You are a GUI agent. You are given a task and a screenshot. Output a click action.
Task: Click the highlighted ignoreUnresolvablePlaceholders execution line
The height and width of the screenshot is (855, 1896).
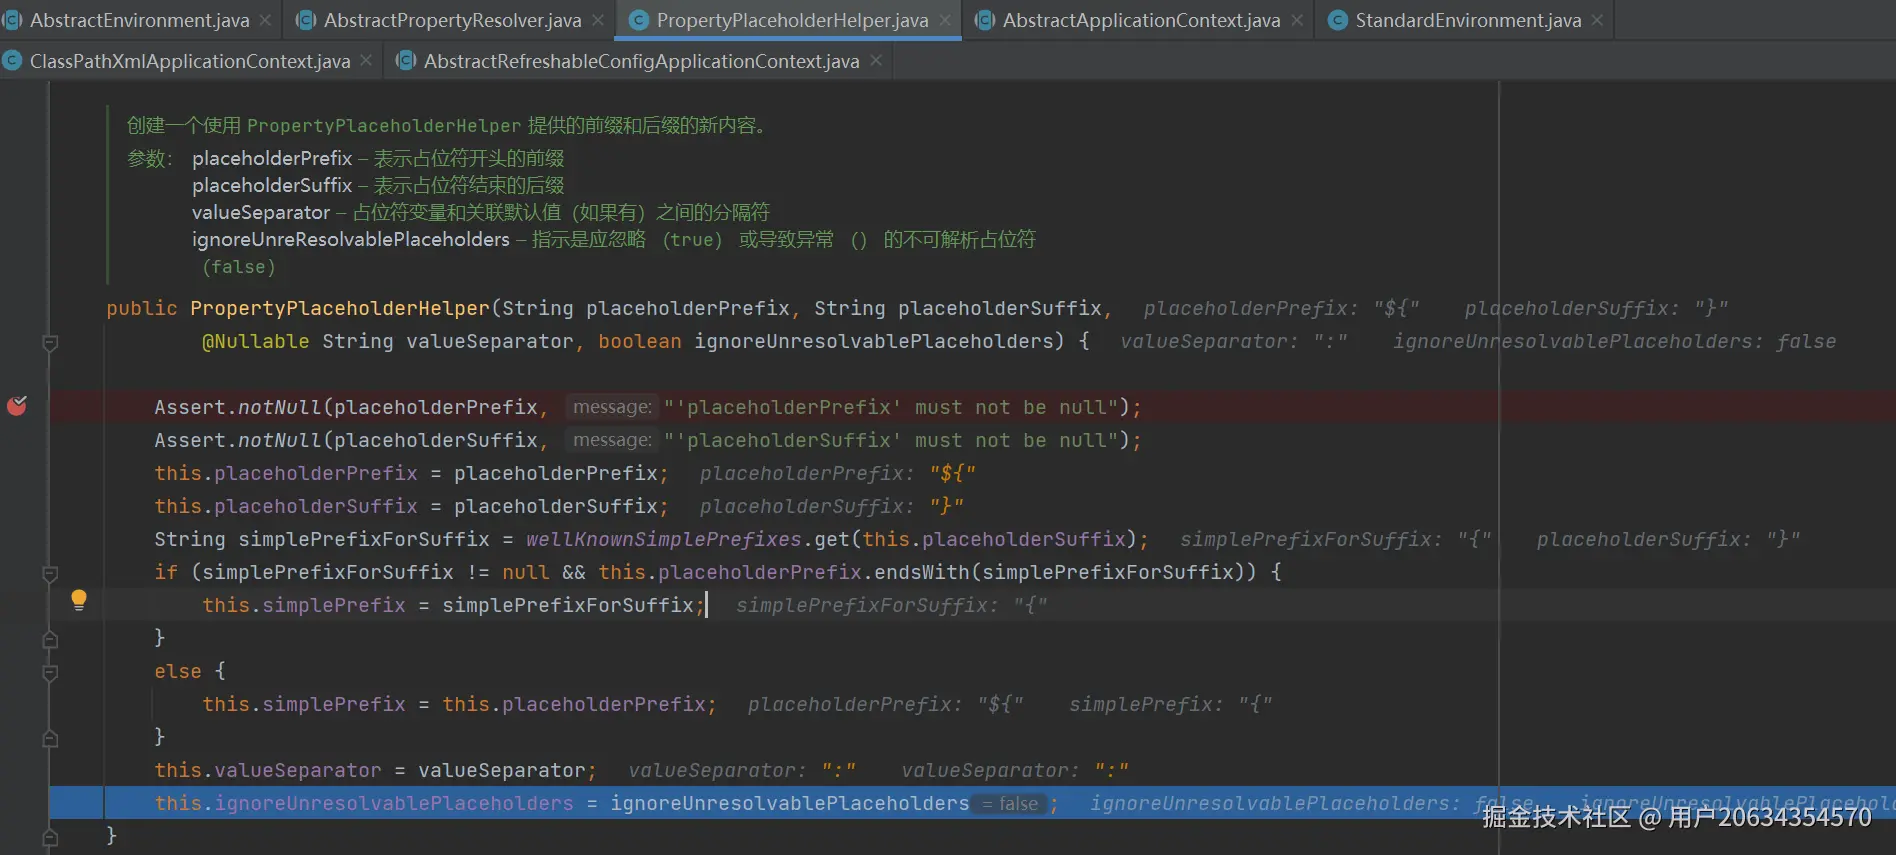click(x=972, y=804)
